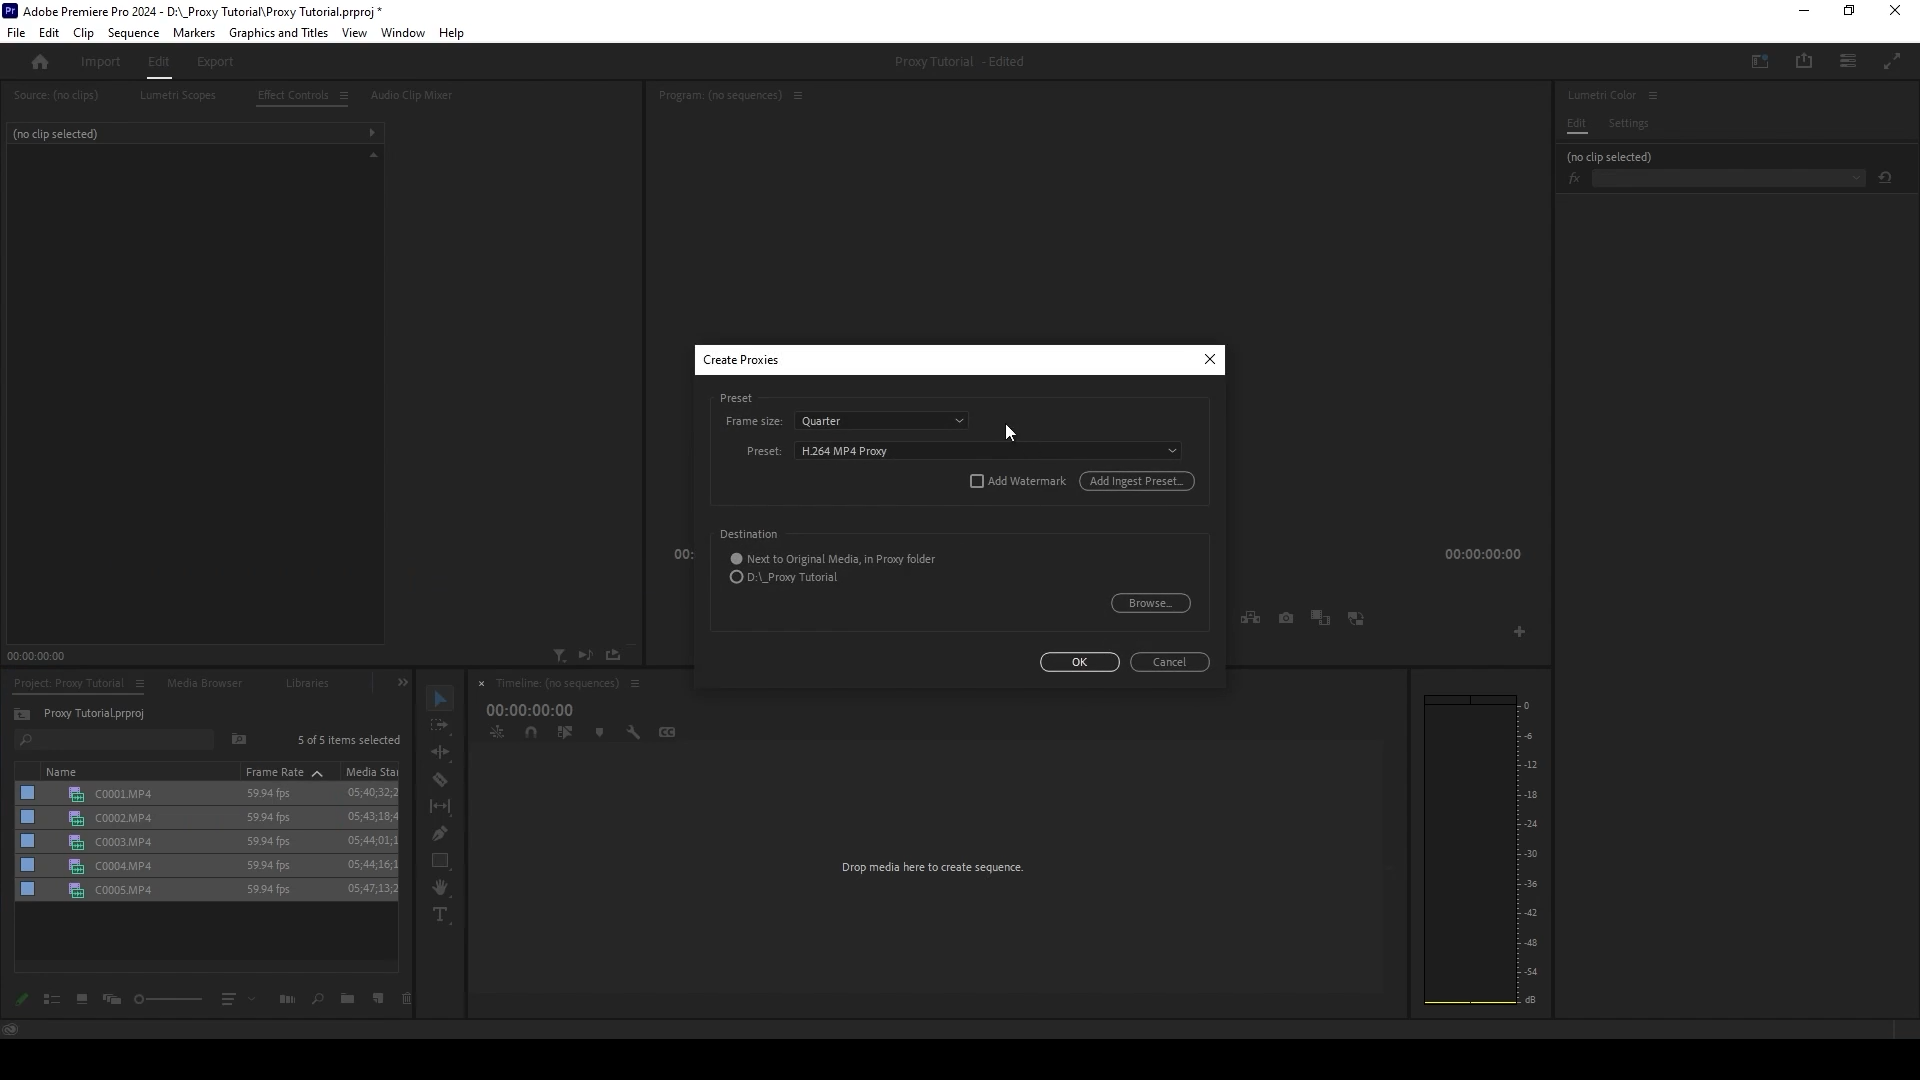Click the Browse... button
The image size is (1920, 1080).
pos(1150,604)
